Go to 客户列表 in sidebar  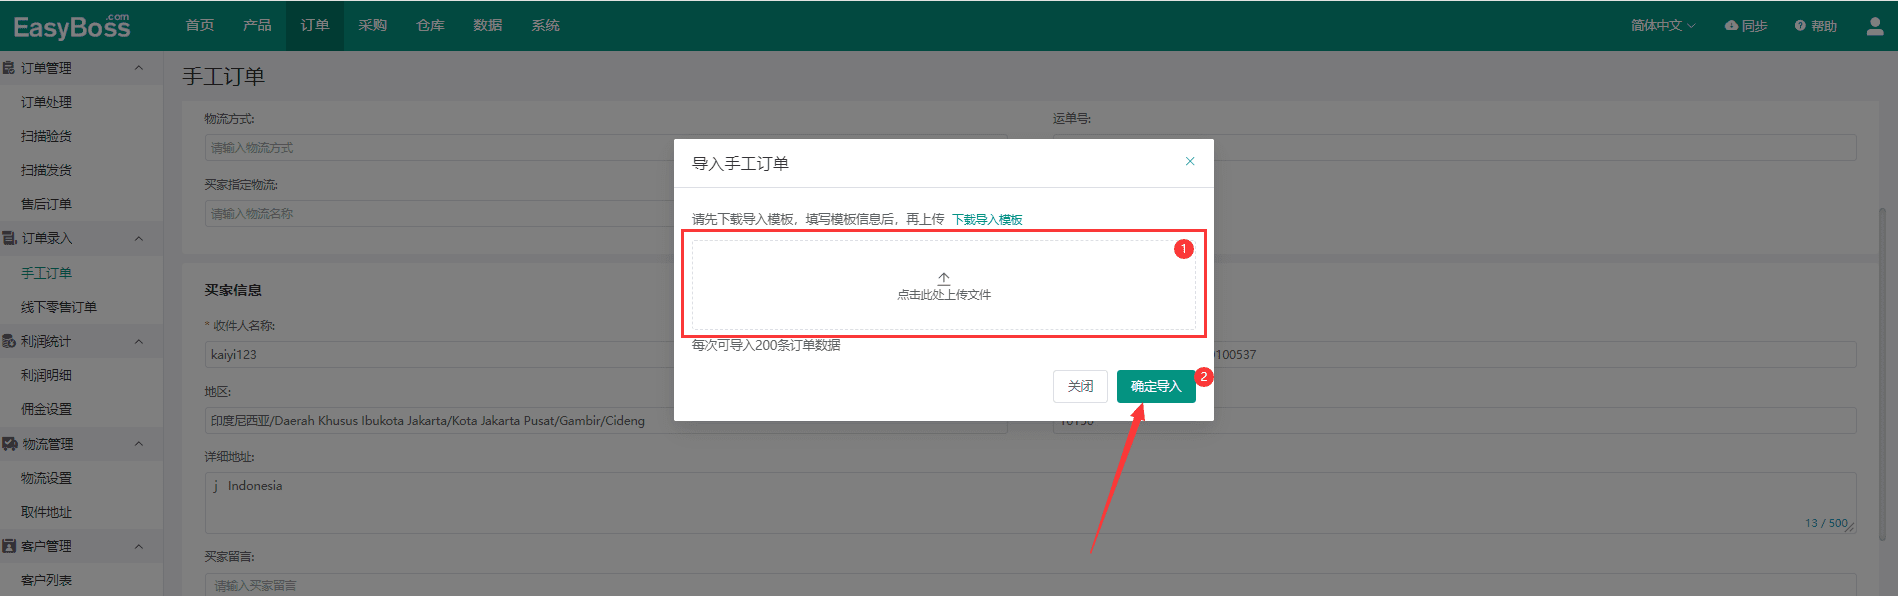46,580
